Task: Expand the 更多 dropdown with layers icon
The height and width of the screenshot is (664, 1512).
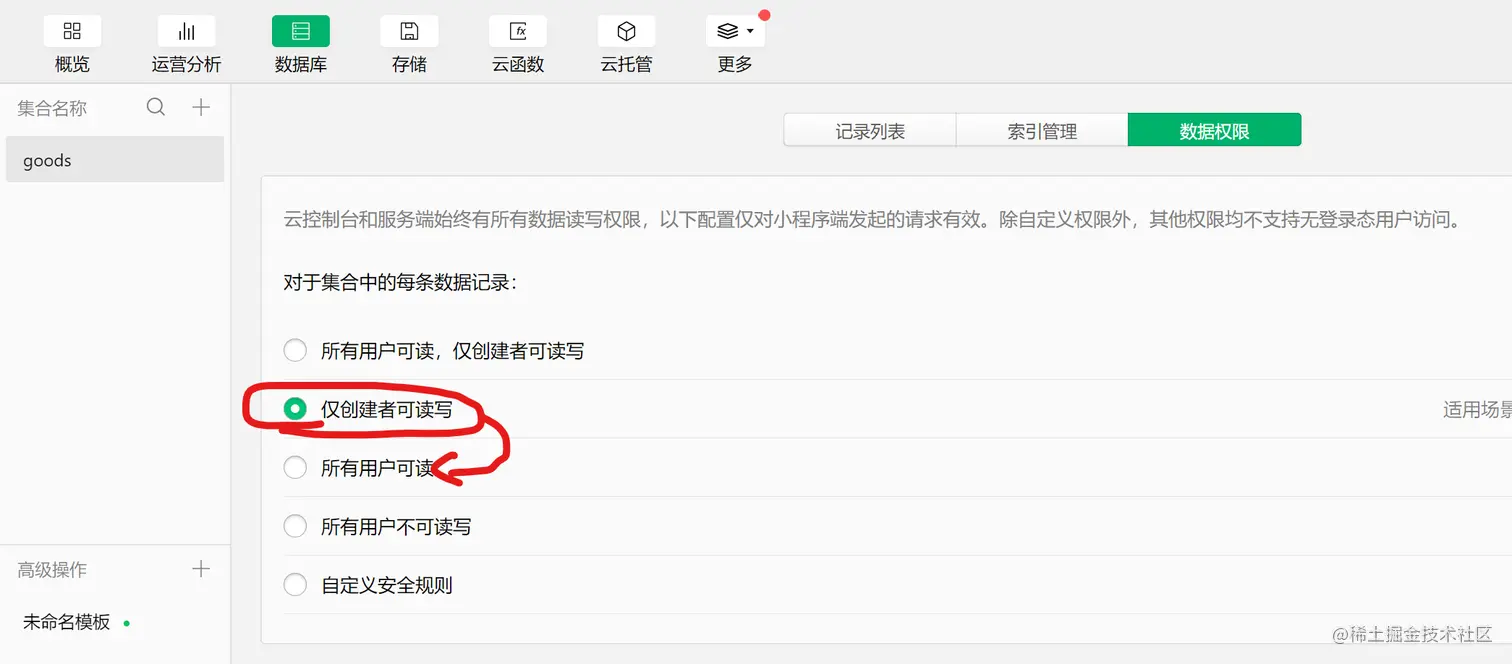Action: coord(735,32)
